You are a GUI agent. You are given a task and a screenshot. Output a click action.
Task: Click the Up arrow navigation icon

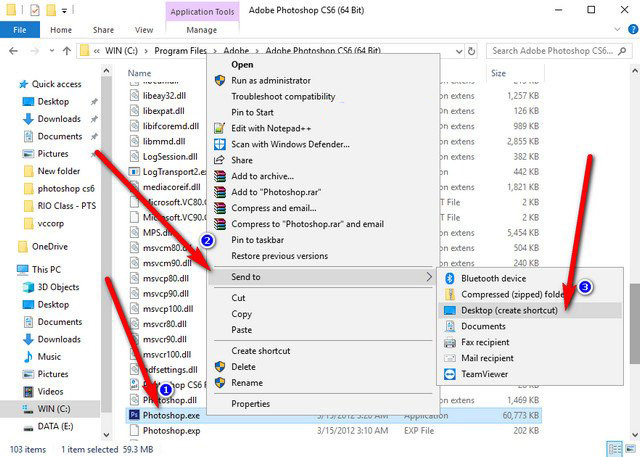pyautogui.click(x=67, y=51)
